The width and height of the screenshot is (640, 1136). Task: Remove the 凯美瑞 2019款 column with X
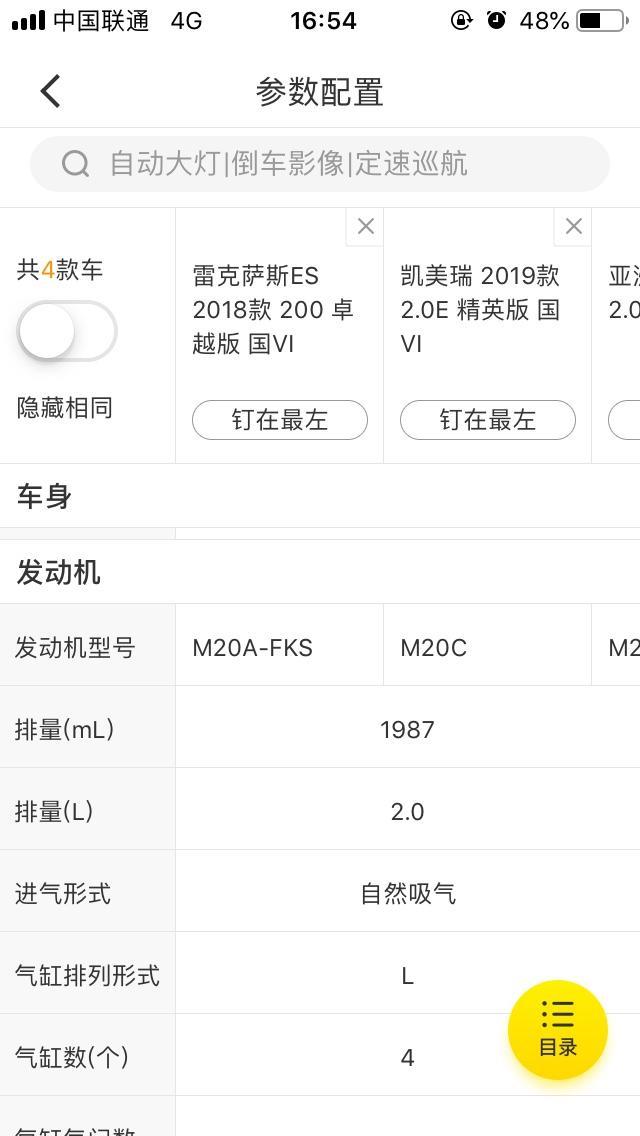pos(573,227)
